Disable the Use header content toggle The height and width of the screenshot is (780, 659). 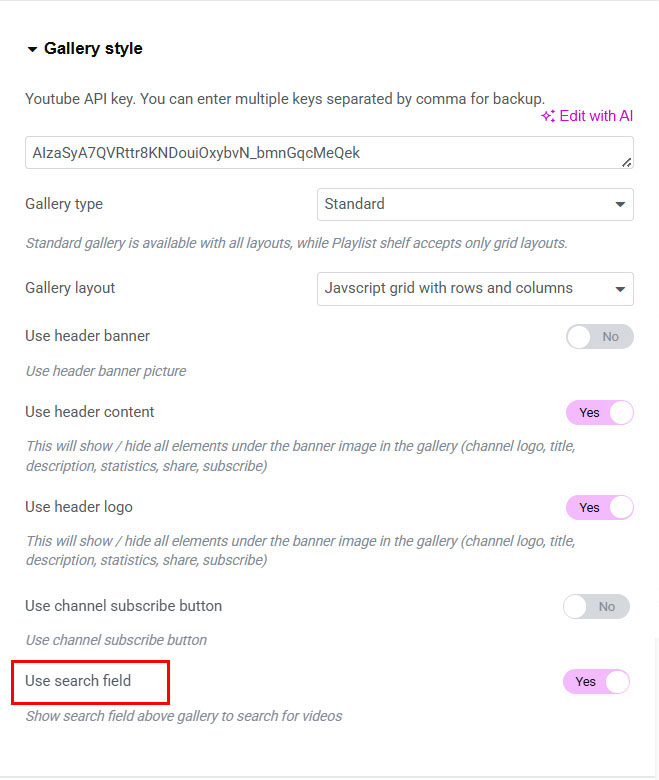coord(599,412)
